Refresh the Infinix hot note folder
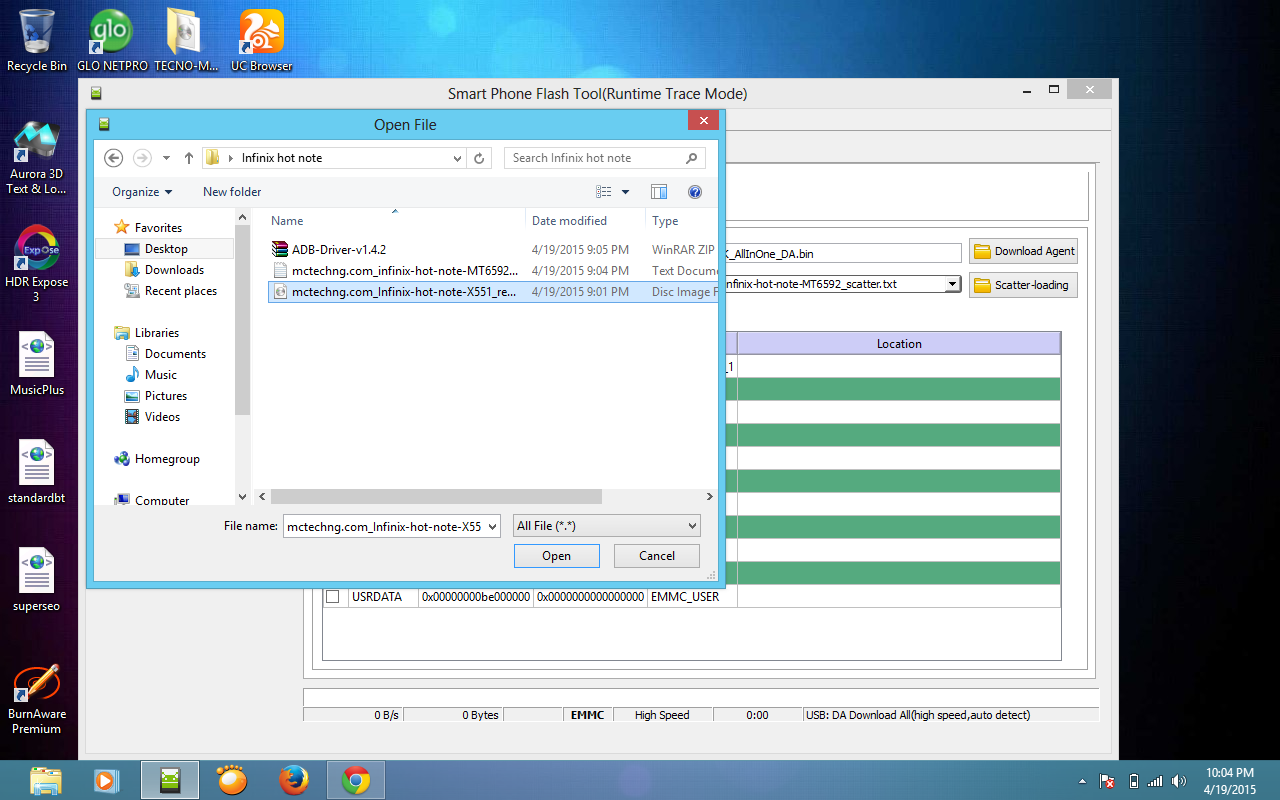This screenshot has height=800, width=1280. coord(480,158)
